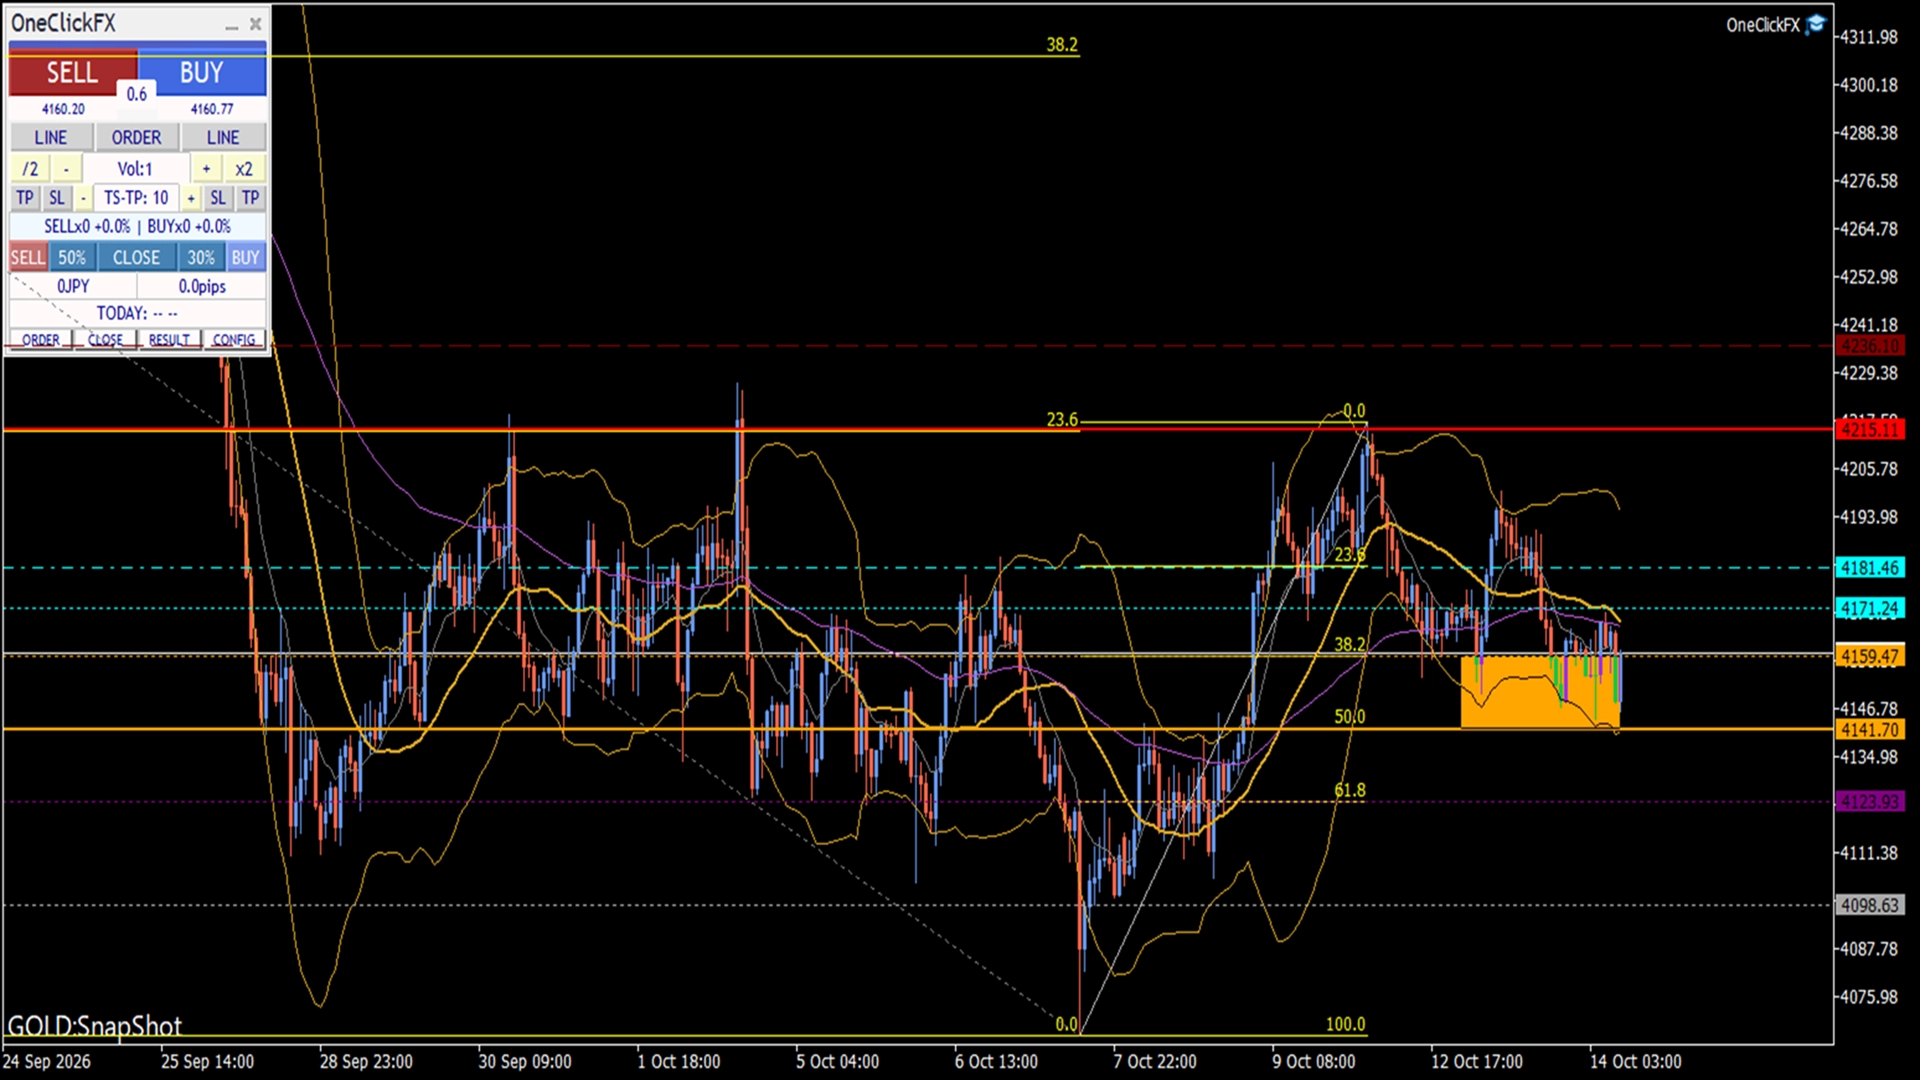This screenshot has height=1080, width=1920.
Task: Click the 0JPY profit readout
Action: click(73, 287)
